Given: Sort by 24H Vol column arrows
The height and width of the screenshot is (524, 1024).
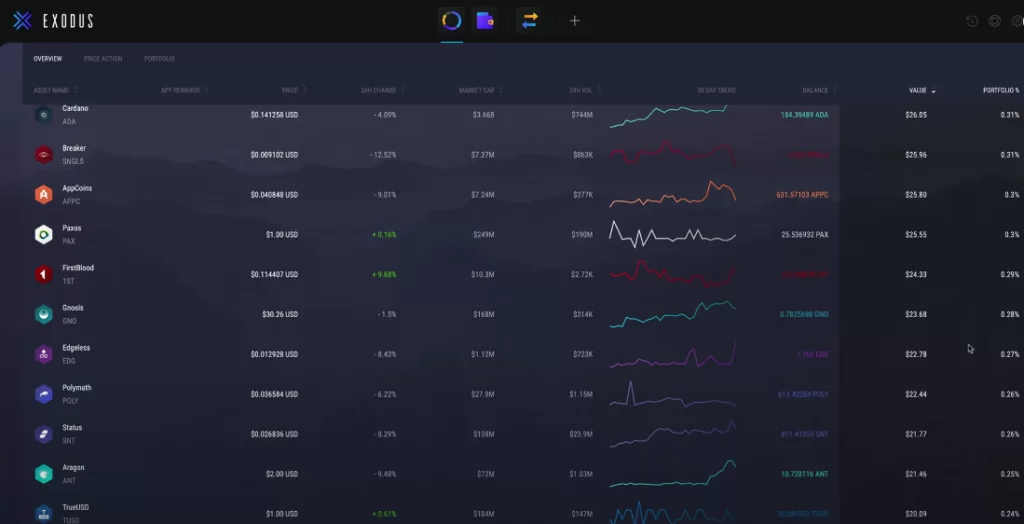Looking at the screenshot, I should (x=599, y=90).
